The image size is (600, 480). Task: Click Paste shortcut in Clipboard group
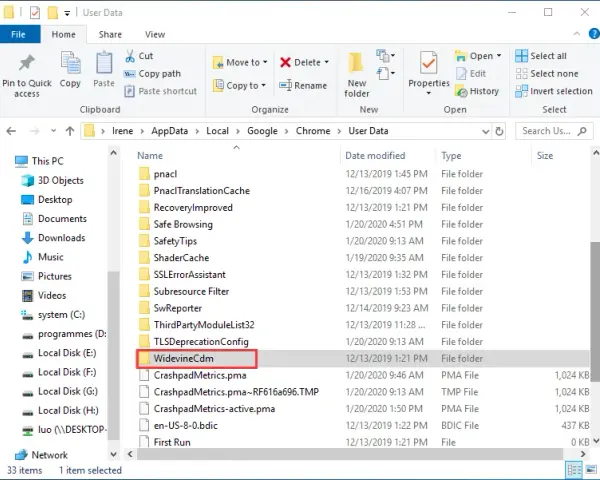coord(161,91)
